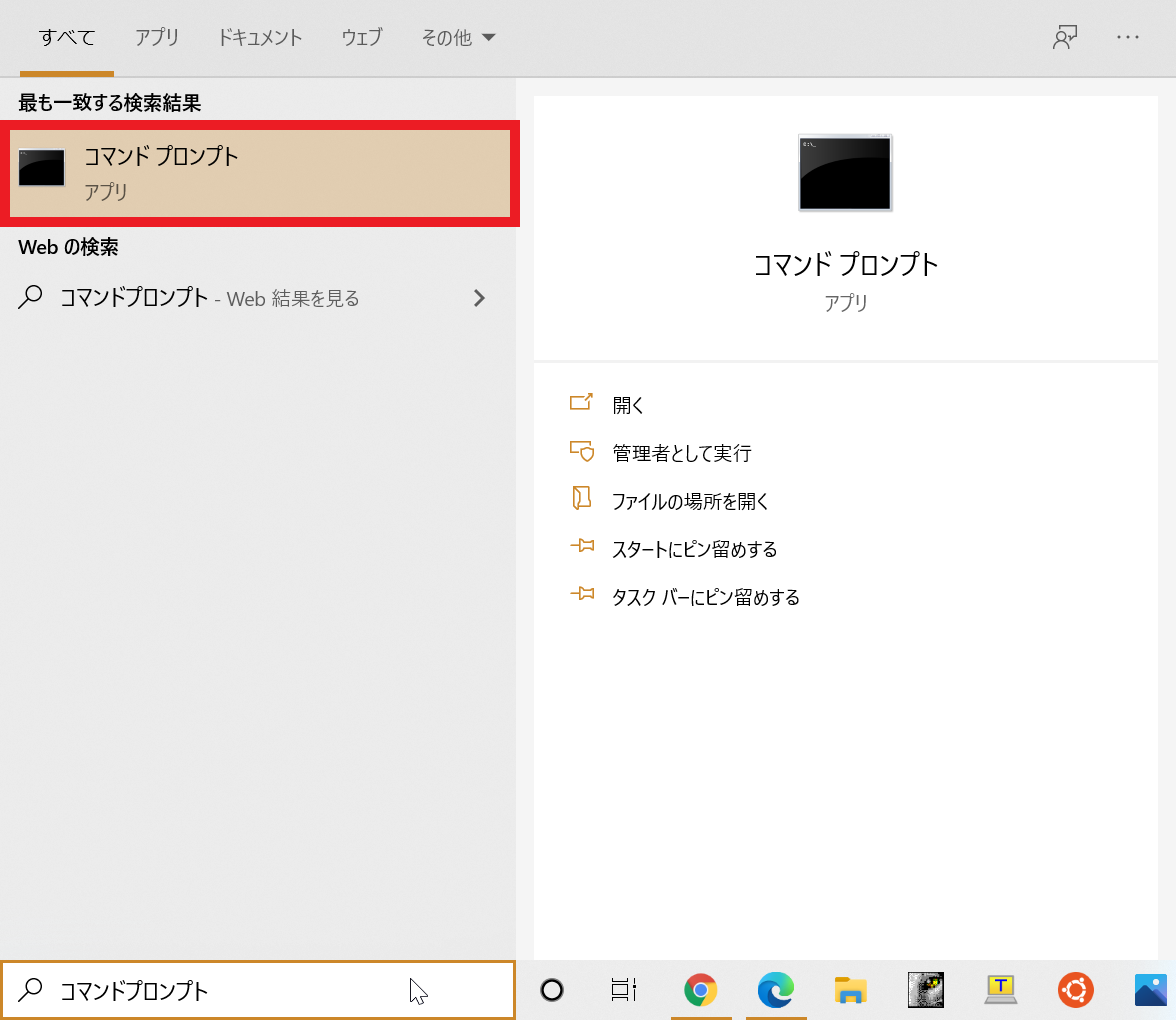Click the large Command Prompt preview icon
The height and width of the screenshot is (1020, 1176).
coord(845,172)
